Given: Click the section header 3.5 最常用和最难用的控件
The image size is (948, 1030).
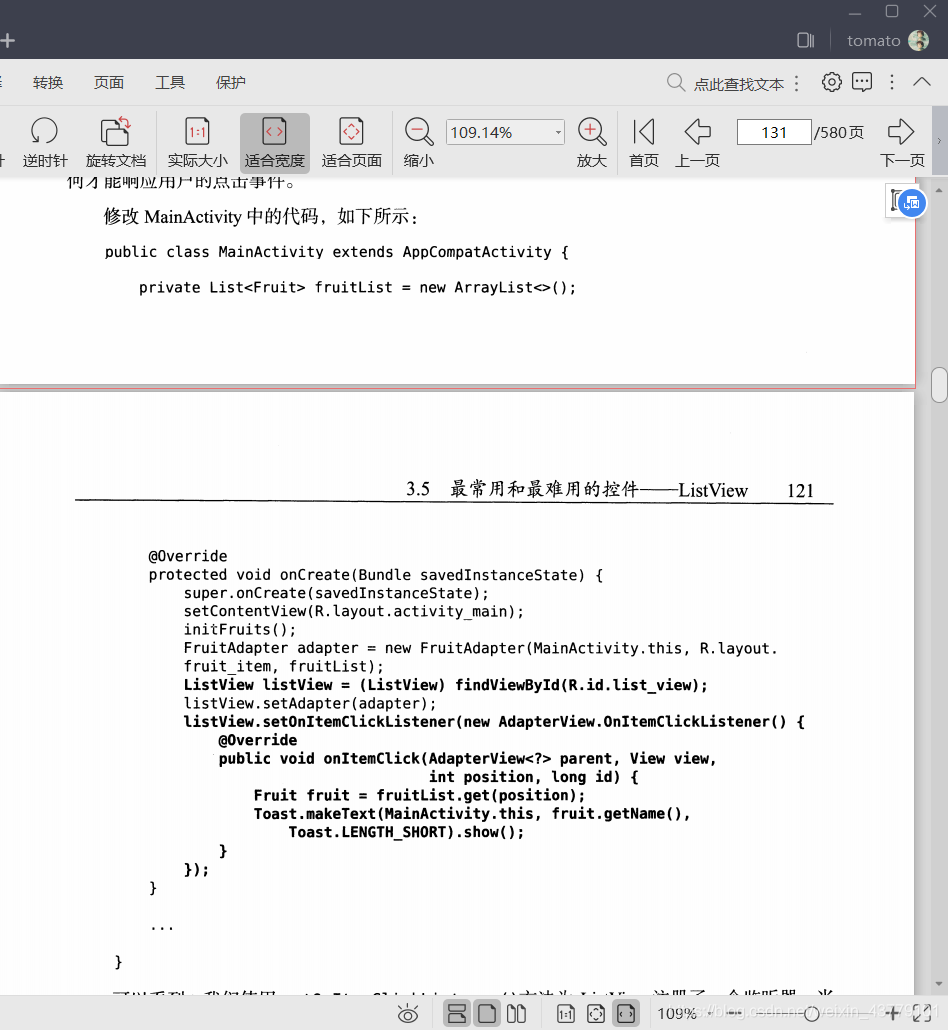Looking at the screenshot, I should pyautogui.click(x=522, y=489).
